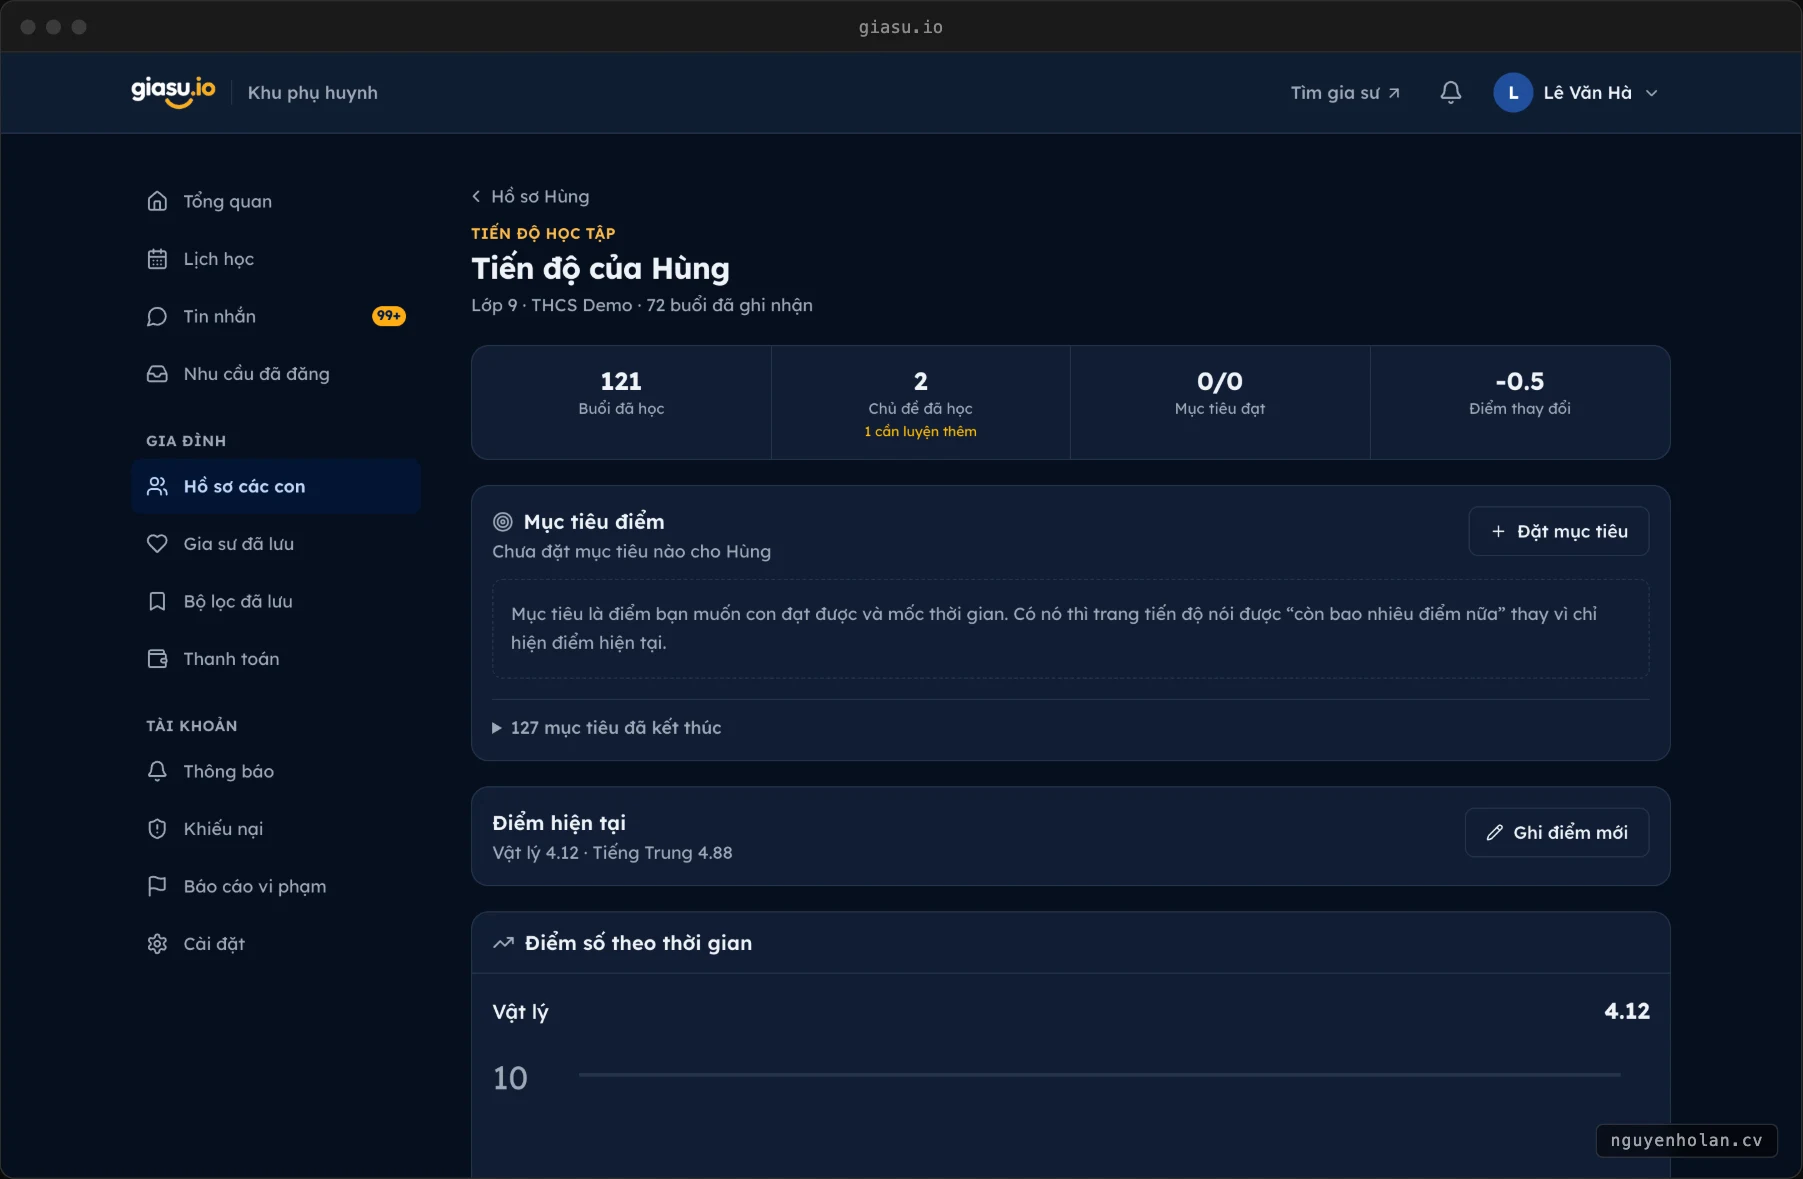Image resolution: width=1803 pixels, height=1179 pixels.
Task: Click the trend icon beside Điểm số theo thời gian
Action: pyautogui.click(x=503, y=943)
